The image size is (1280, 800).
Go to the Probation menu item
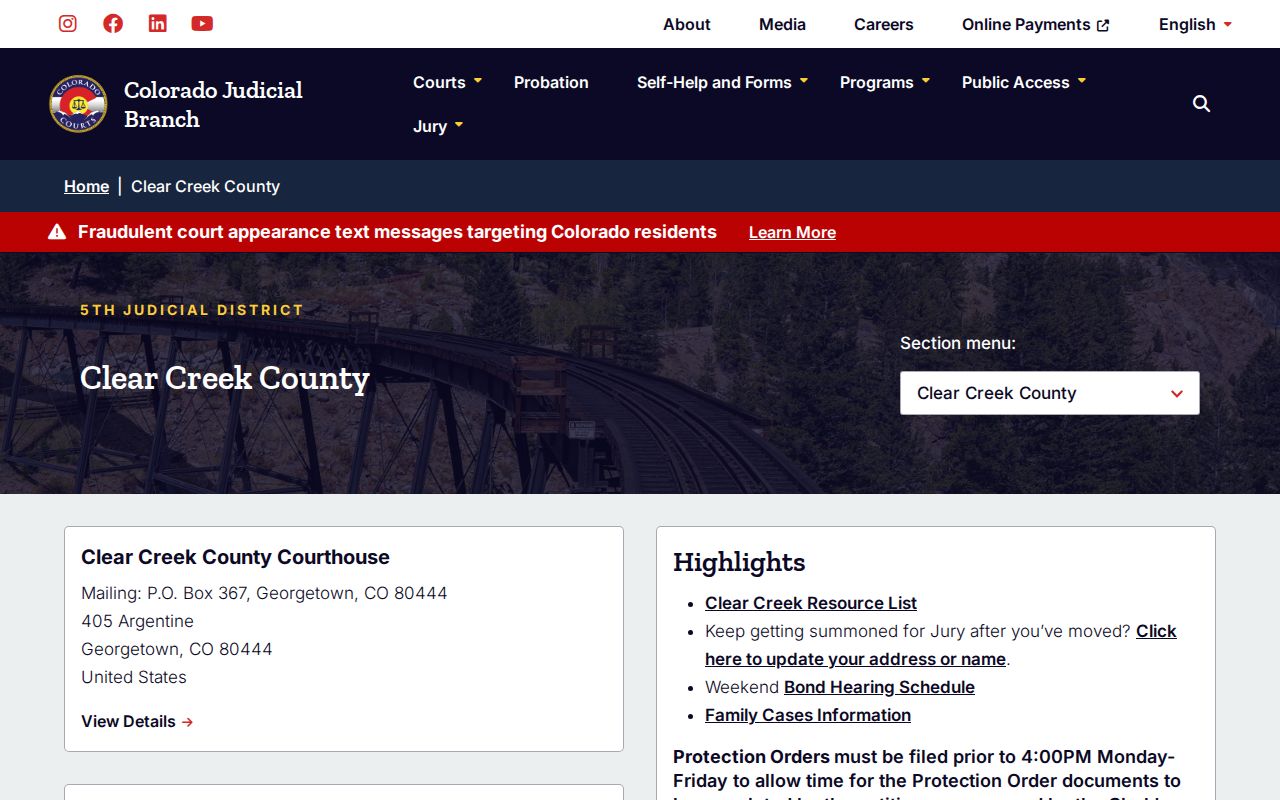[x=551, y=82]
